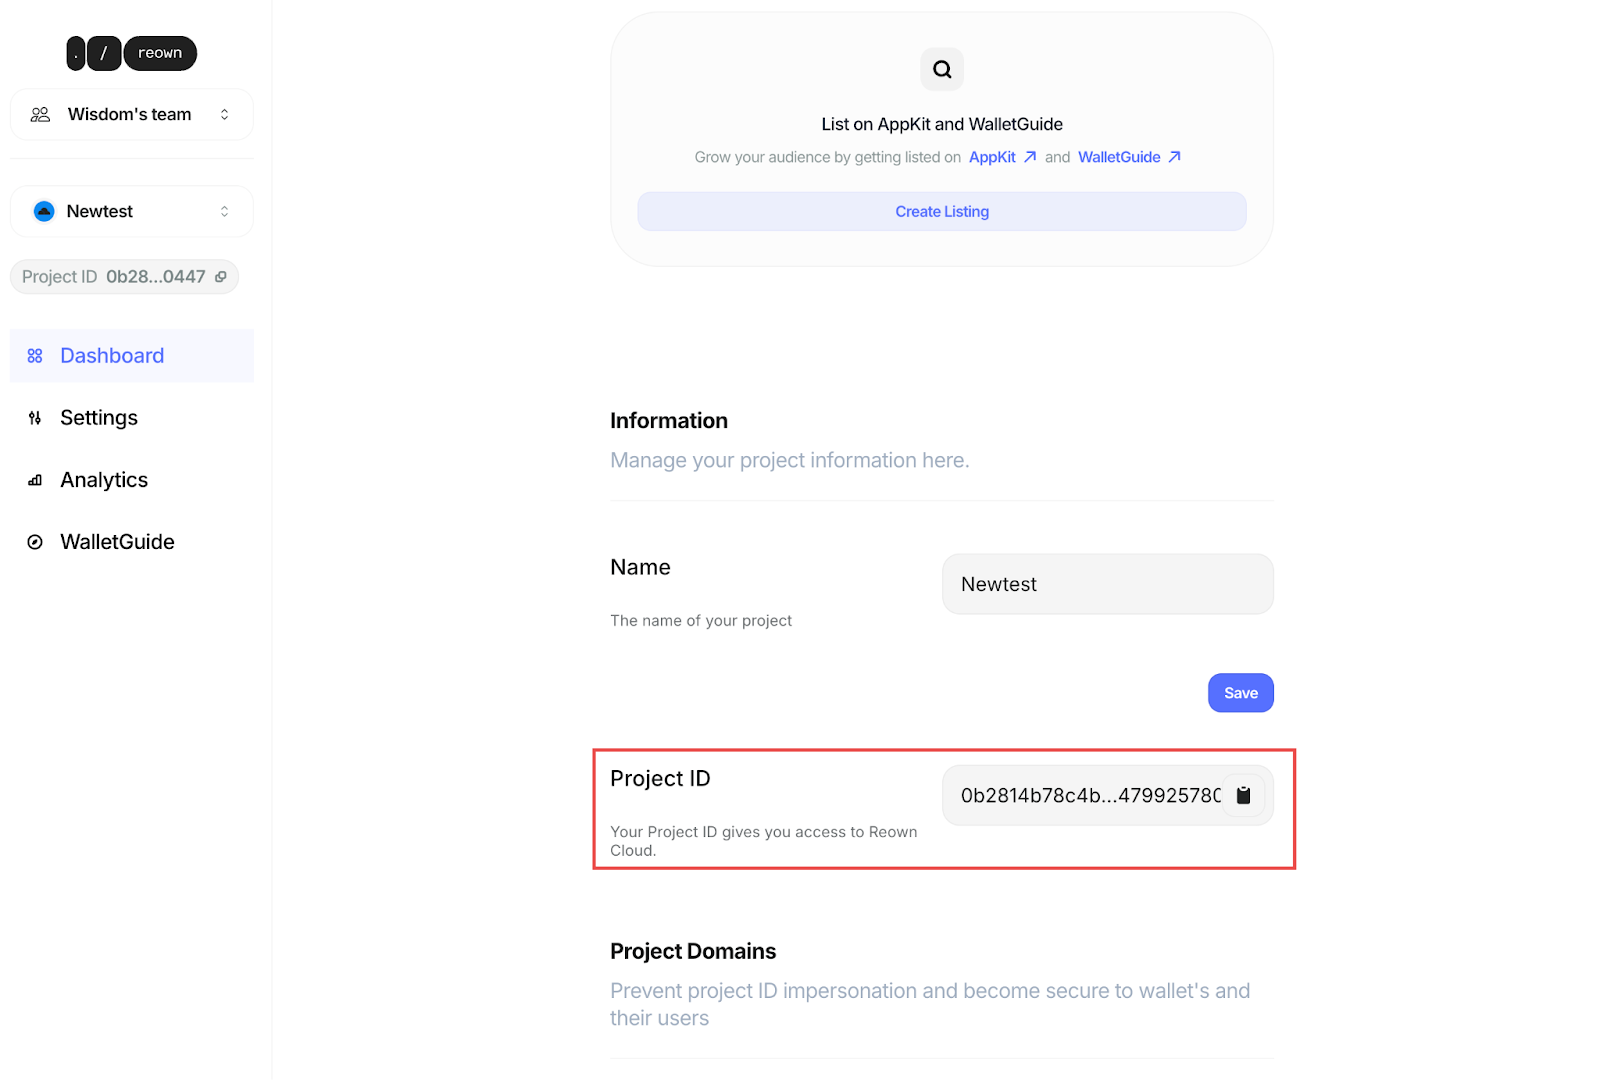The width and height of the screenshot is (1600, 1080).
Task: Click the team people icon
Action: tap(40, 115)
